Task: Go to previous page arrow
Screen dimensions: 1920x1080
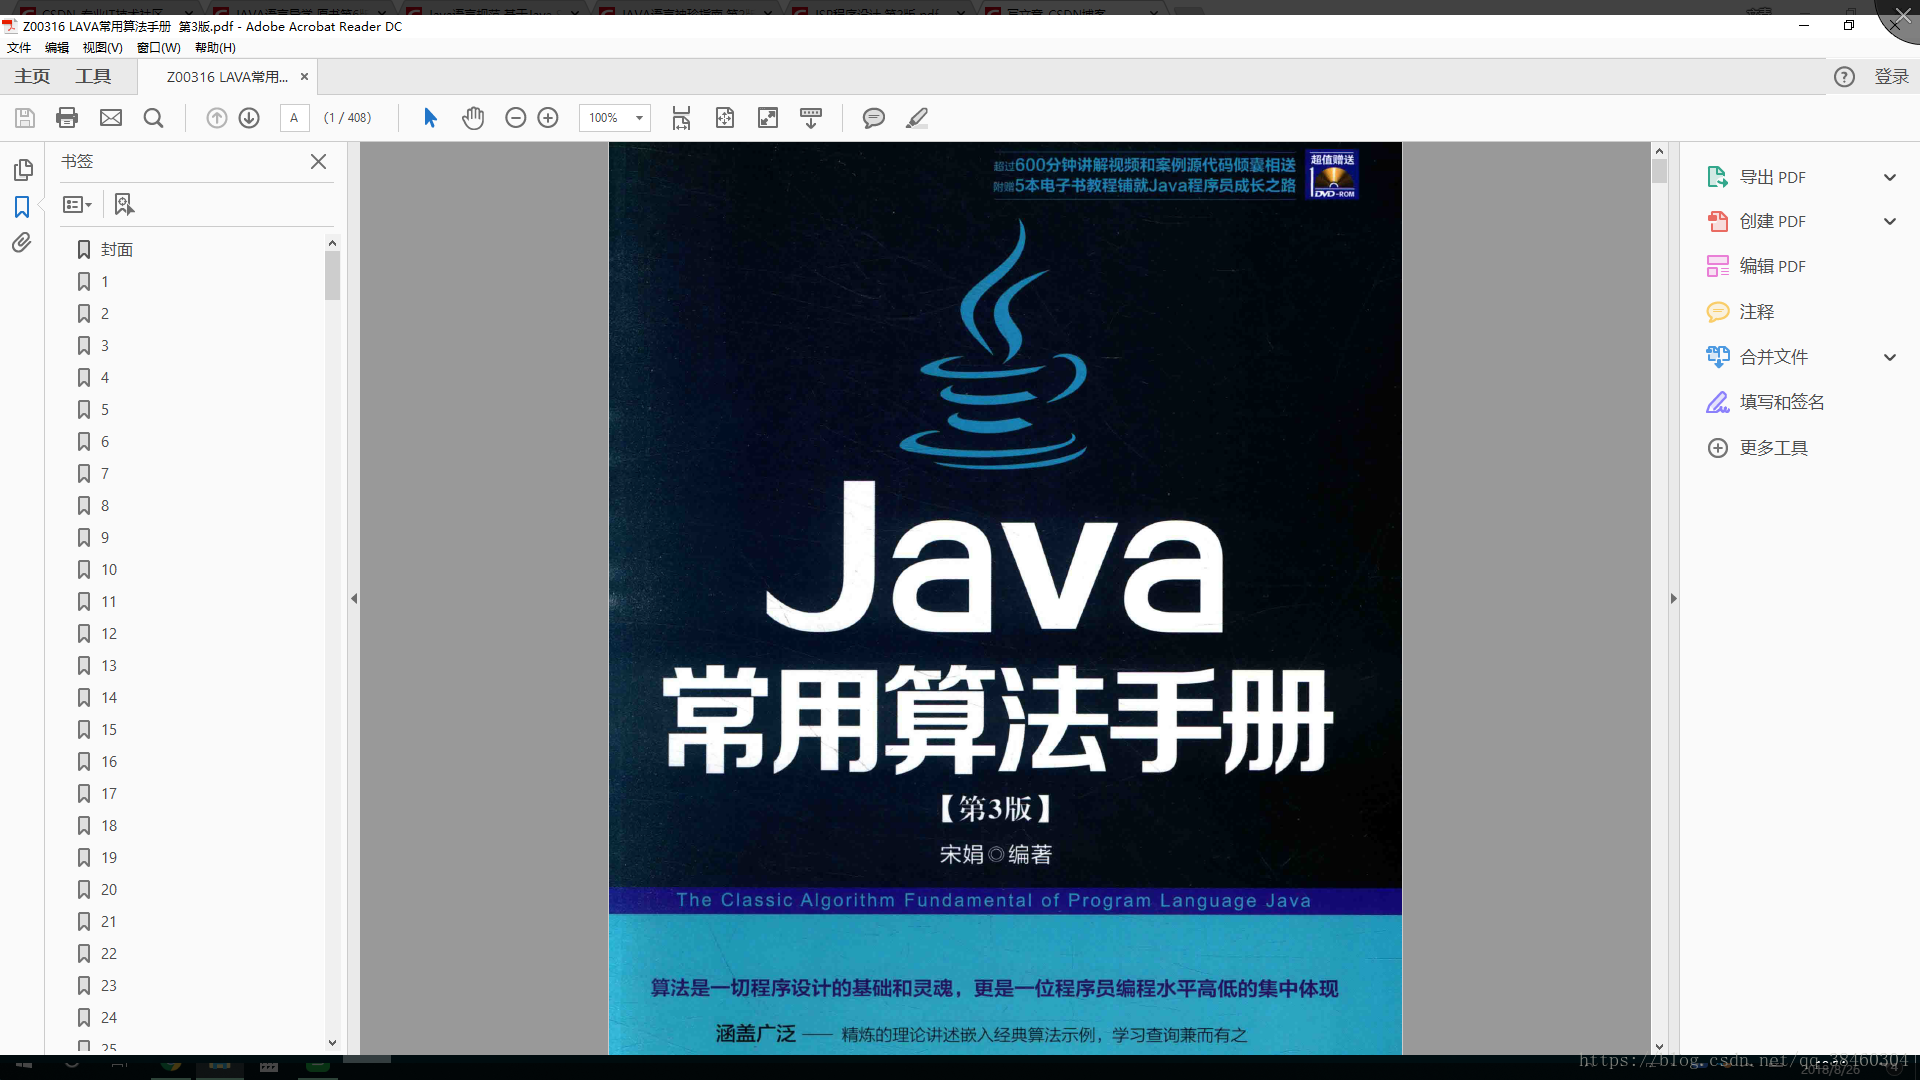Action: pos(216,118)
